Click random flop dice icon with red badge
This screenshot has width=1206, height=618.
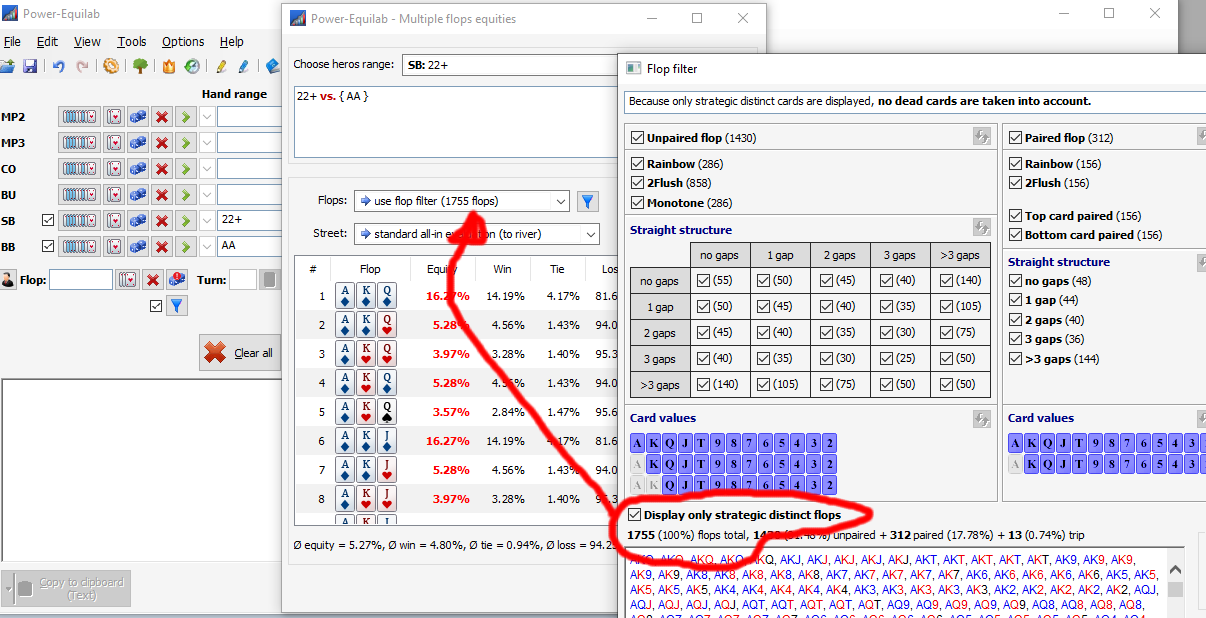177,280
